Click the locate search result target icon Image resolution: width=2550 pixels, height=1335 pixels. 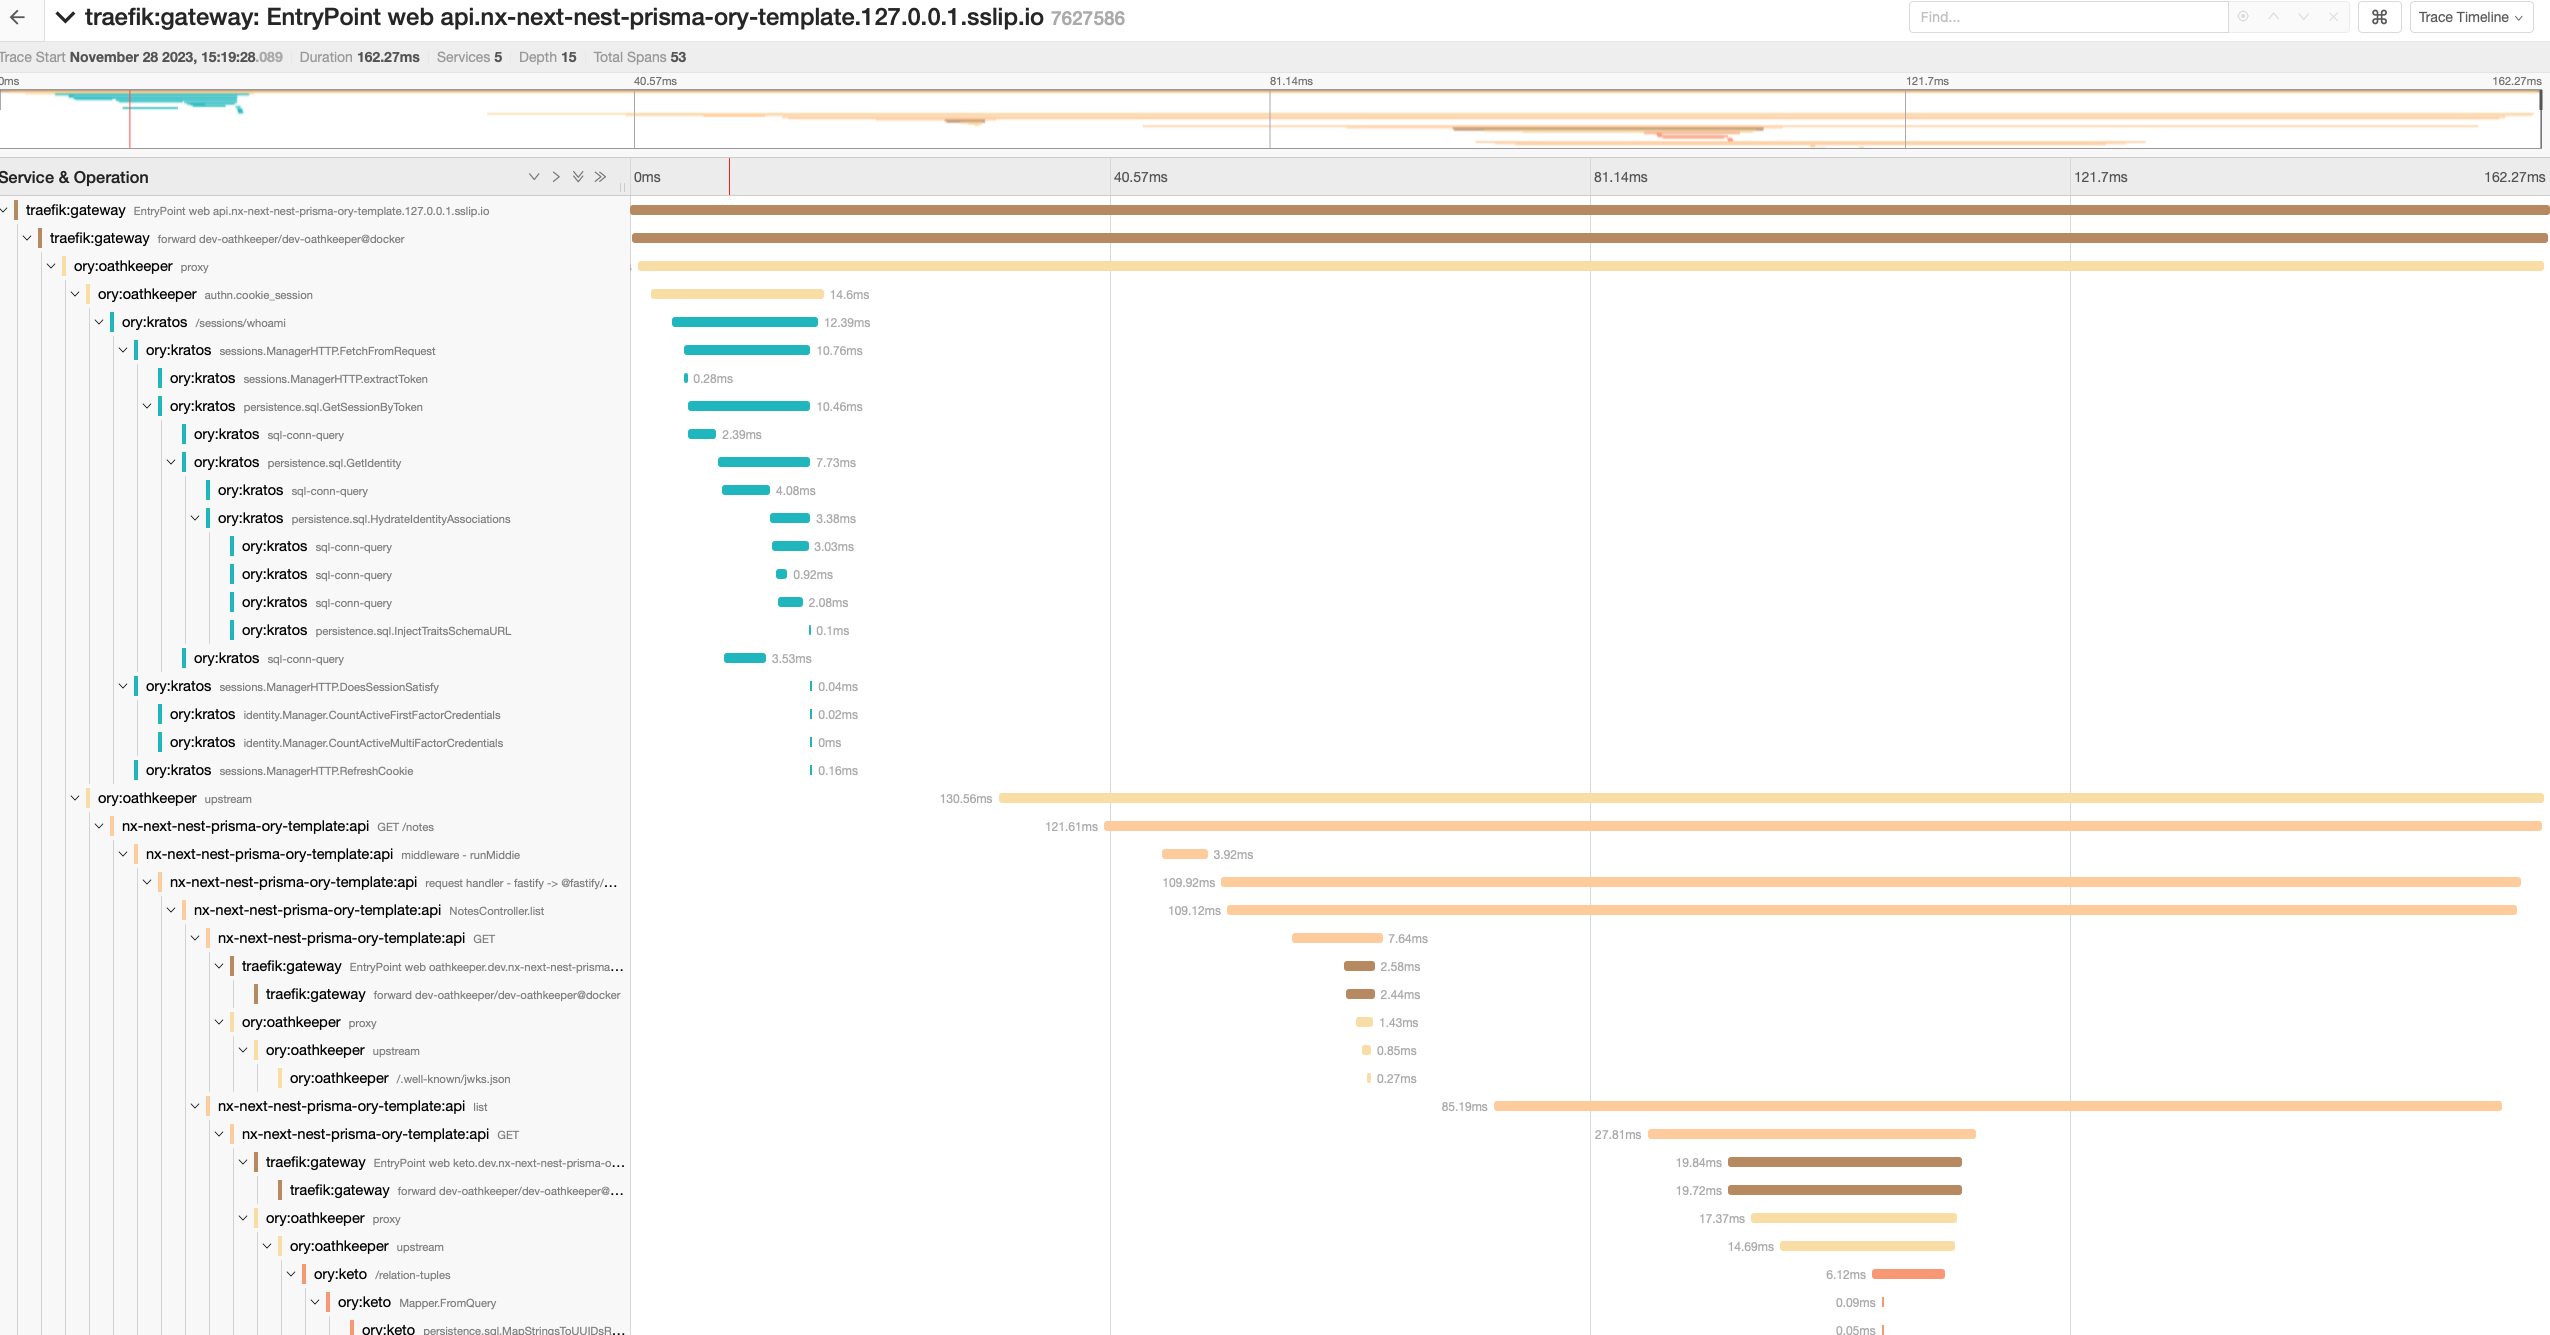[x=2243, y=17]
